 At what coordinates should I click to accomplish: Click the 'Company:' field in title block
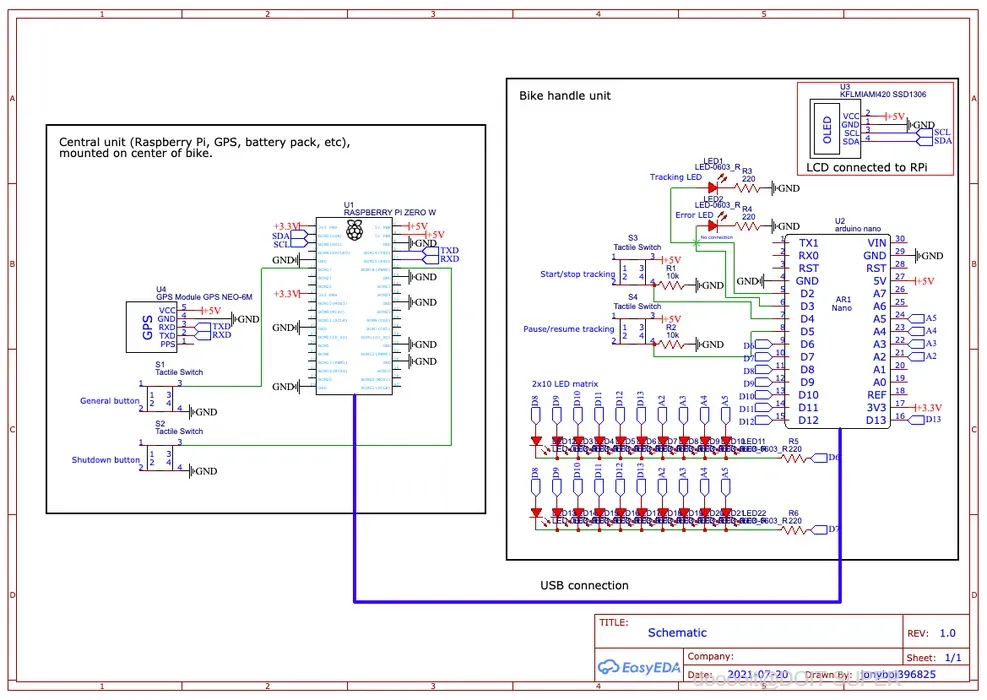(x=711, y=656)
